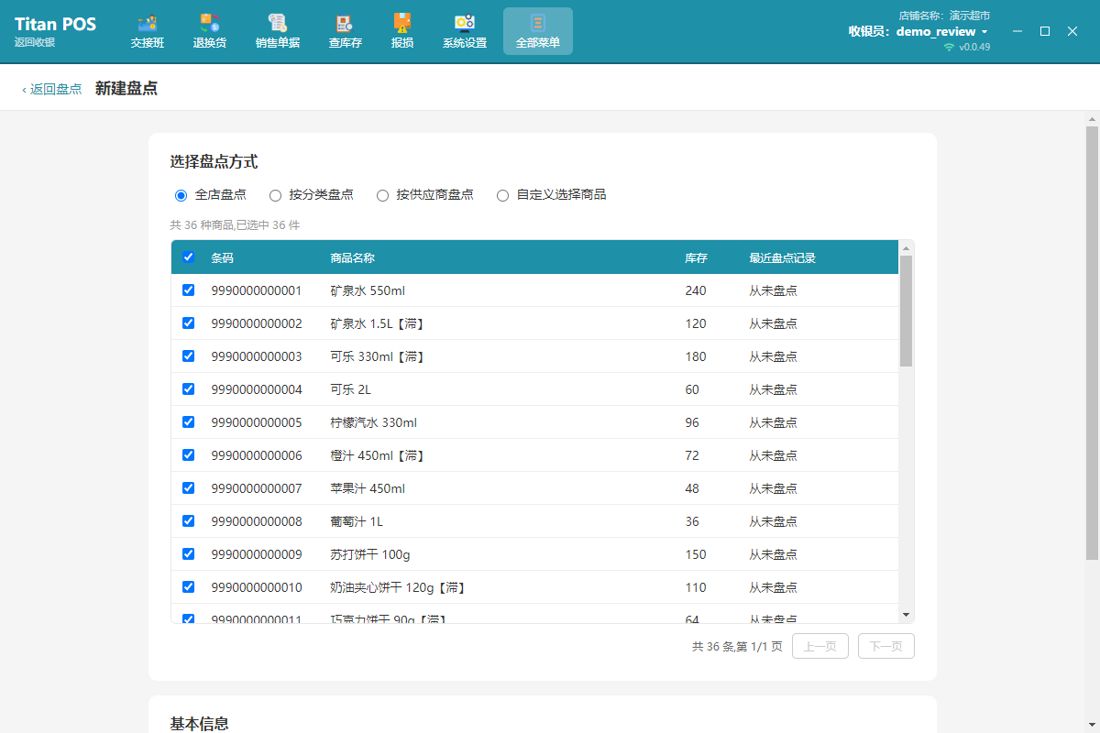The height and width of the screenshot is (733, 1100).
Task: Click product name 苏打饼干 100g
Action: (x=370, y=554)
